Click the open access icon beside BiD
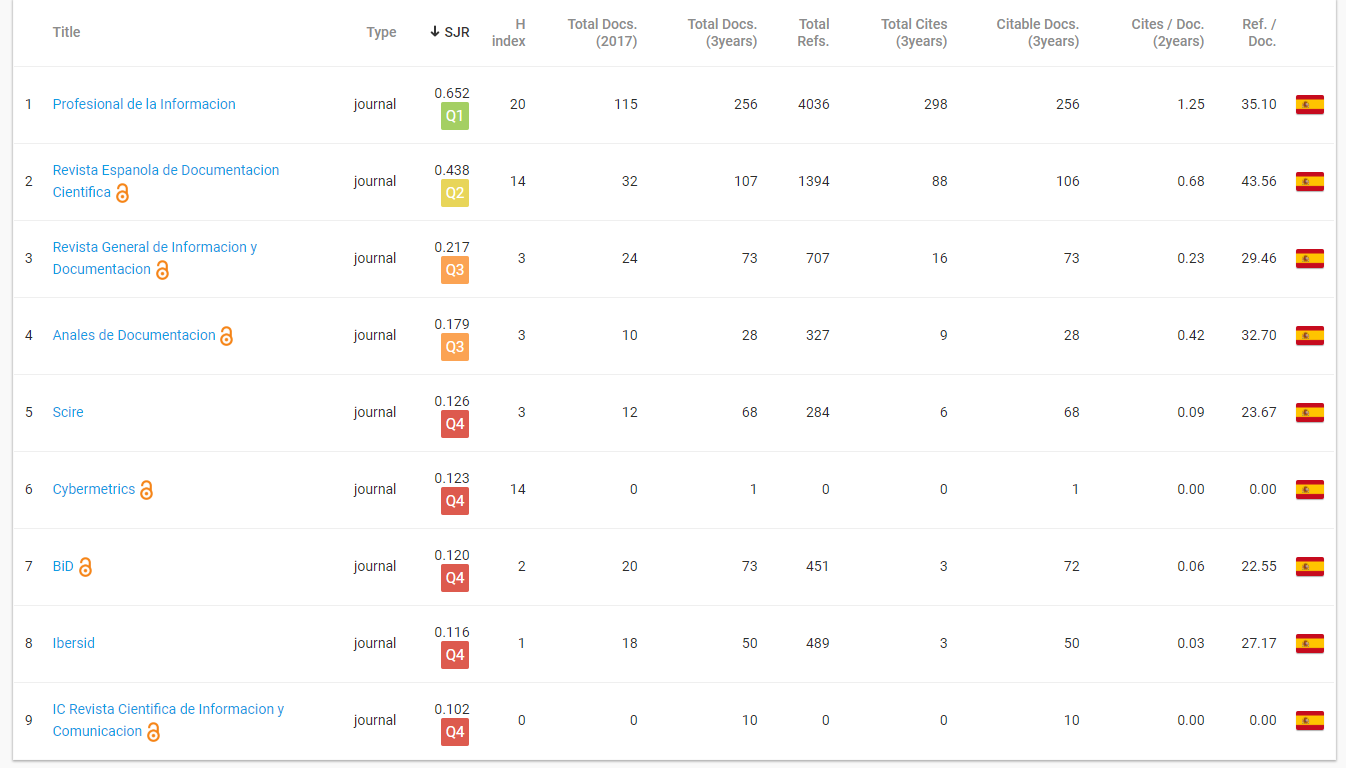 86,567
